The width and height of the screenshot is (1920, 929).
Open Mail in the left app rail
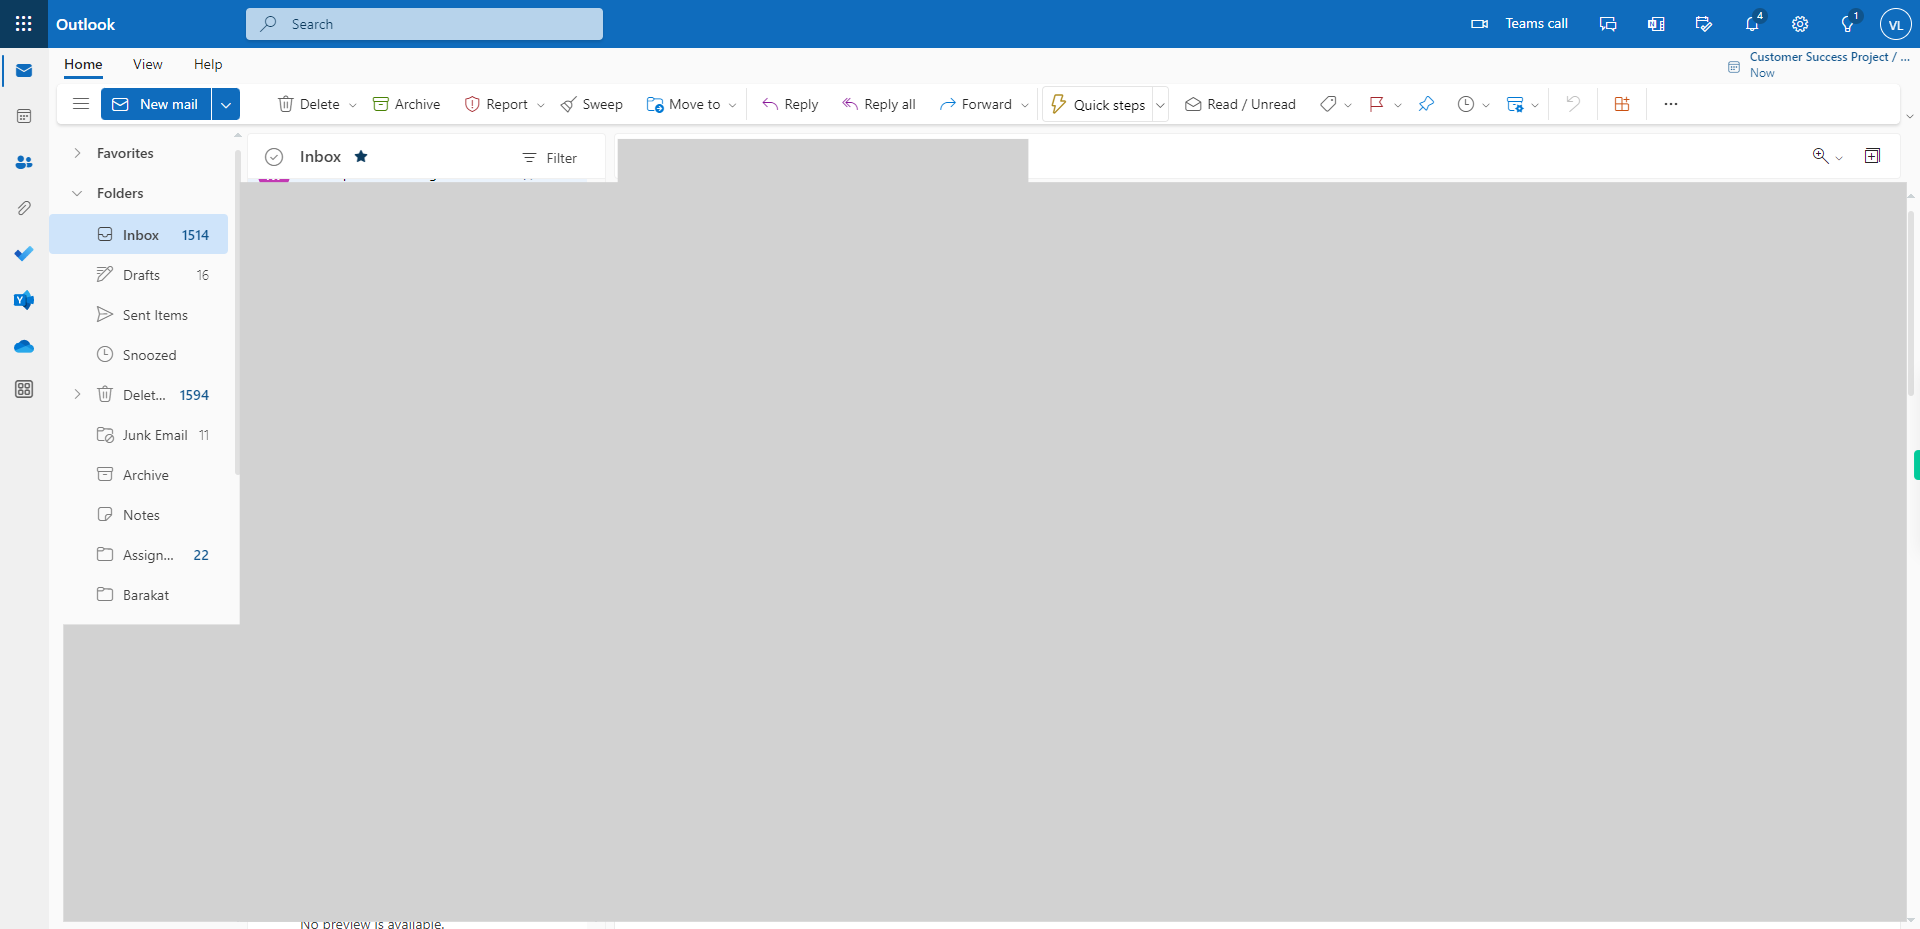point(24,71)
